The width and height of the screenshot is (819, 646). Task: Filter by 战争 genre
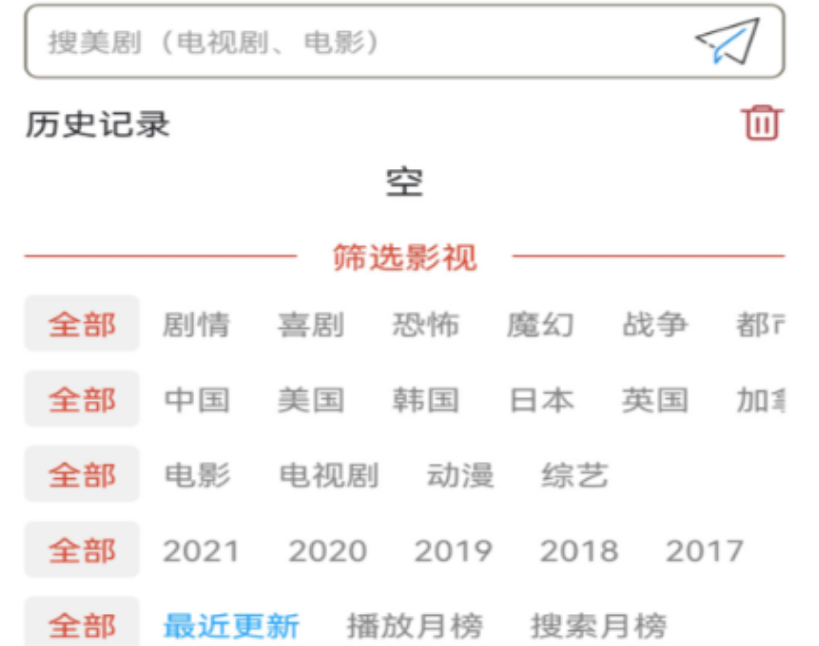(655, 325)
